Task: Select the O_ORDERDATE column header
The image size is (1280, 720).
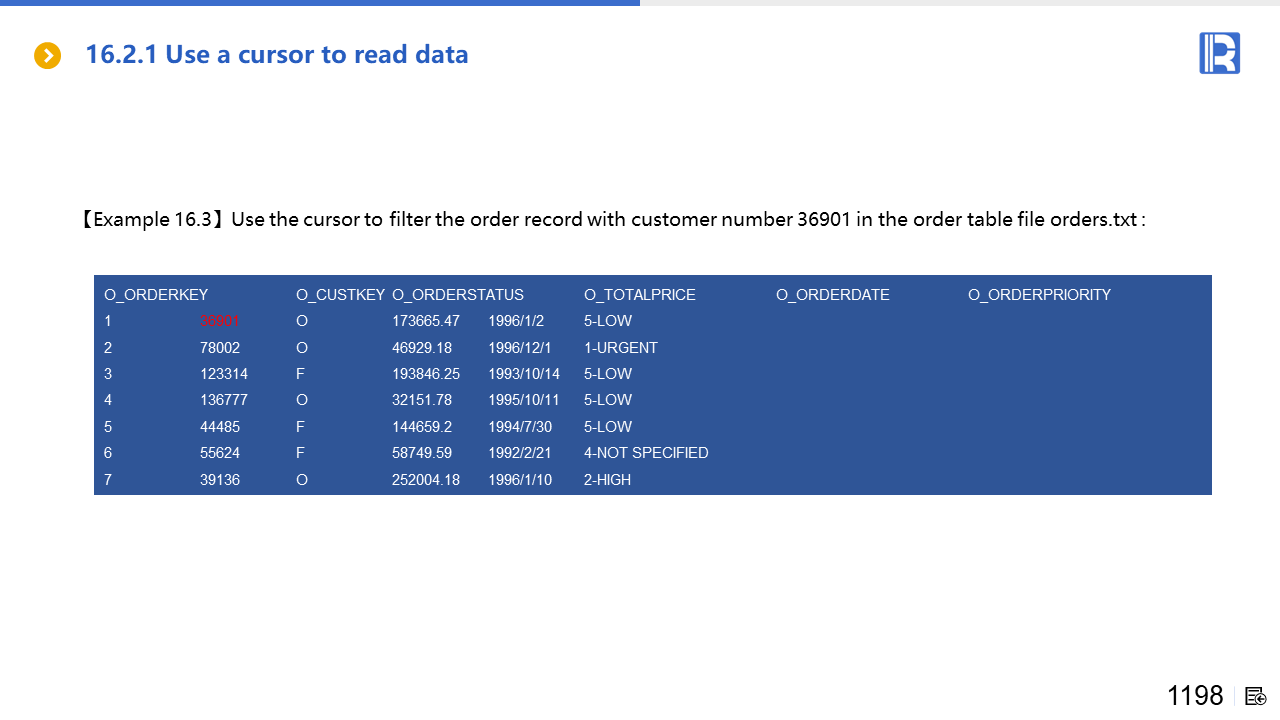Action: (833, 295)
